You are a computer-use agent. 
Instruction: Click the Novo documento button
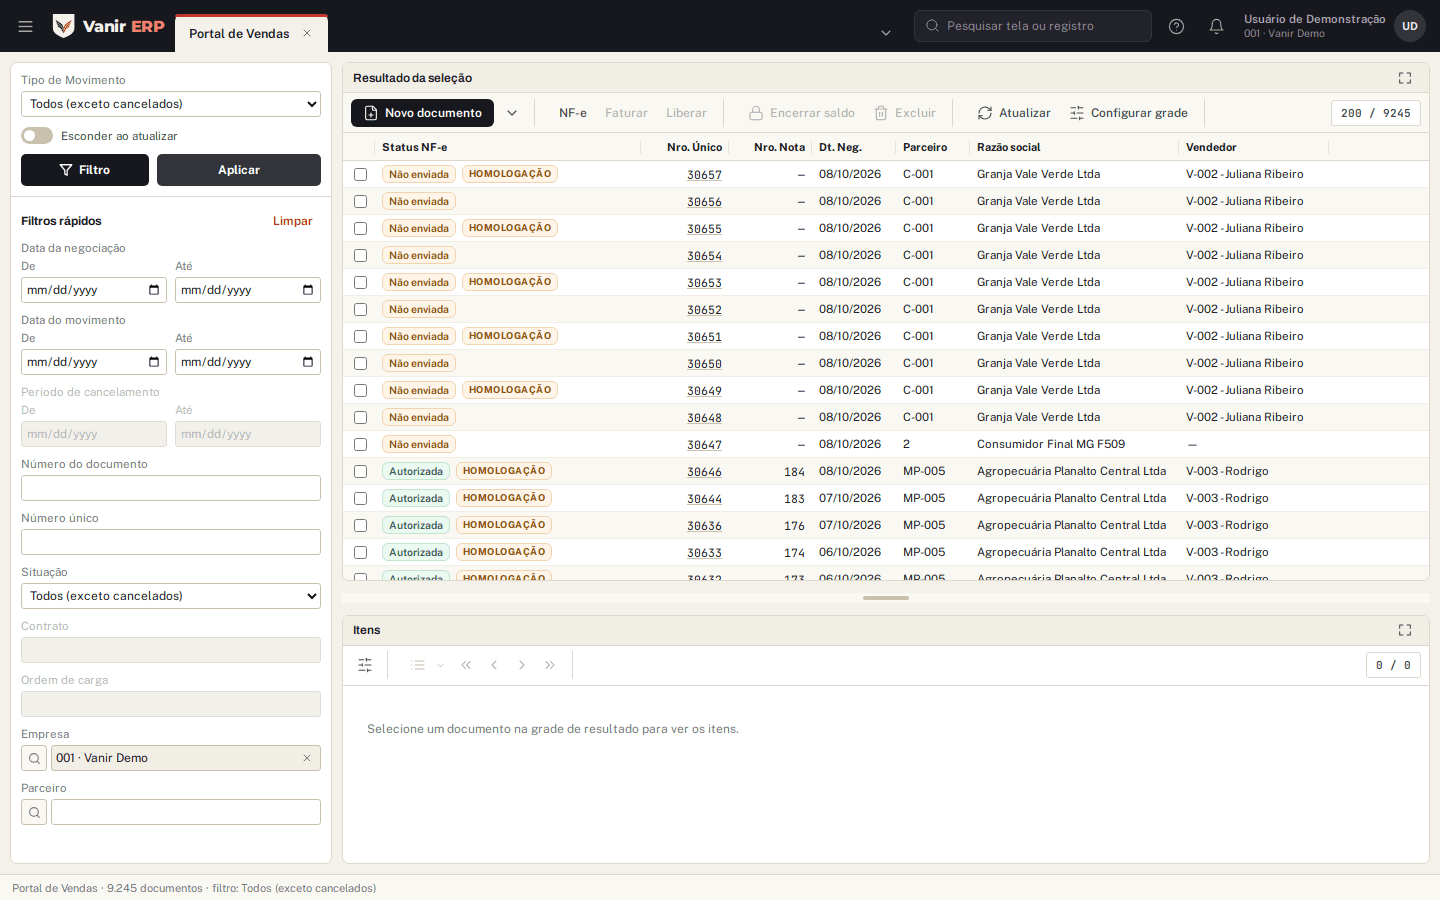point(422,113)
